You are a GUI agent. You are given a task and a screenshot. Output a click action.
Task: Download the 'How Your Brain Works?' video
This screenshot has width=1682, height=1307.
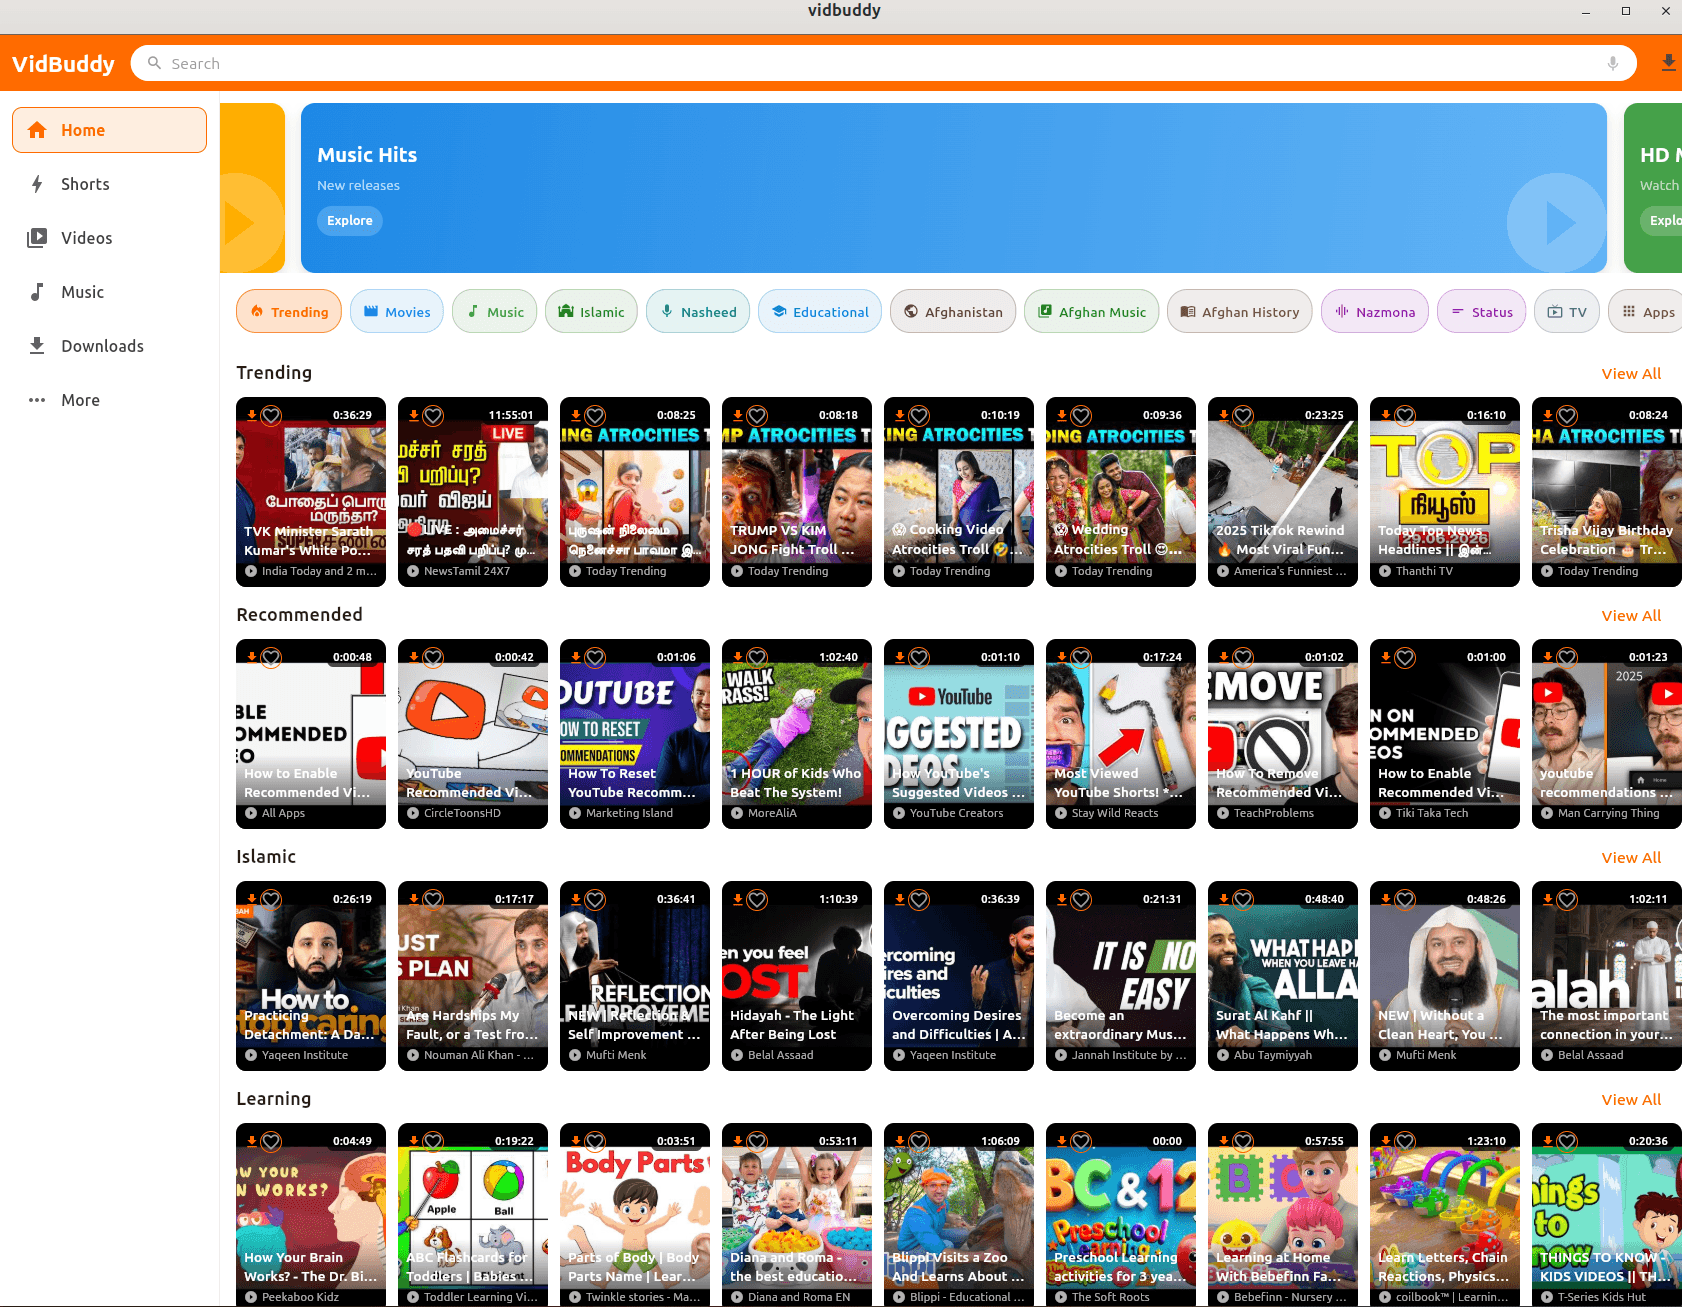click(x=252, y=1141)
